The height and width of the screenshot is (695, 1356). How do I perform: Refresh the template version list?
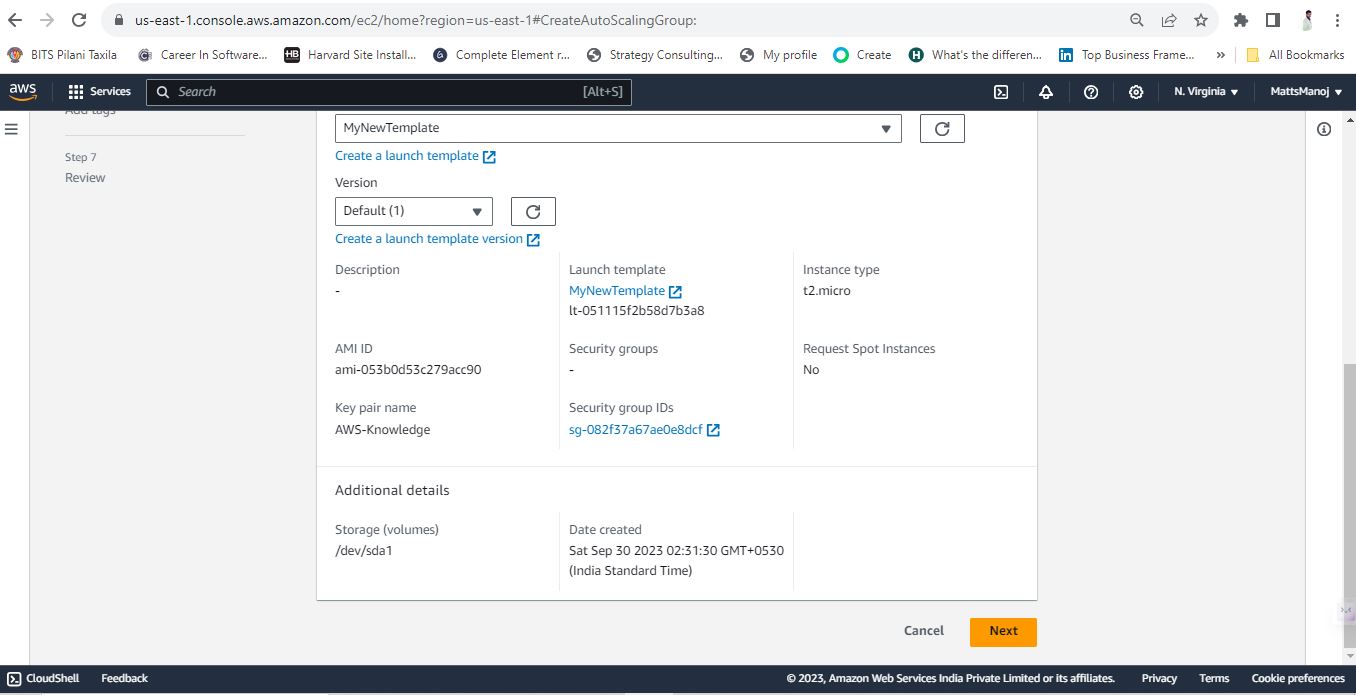[533, 211]
